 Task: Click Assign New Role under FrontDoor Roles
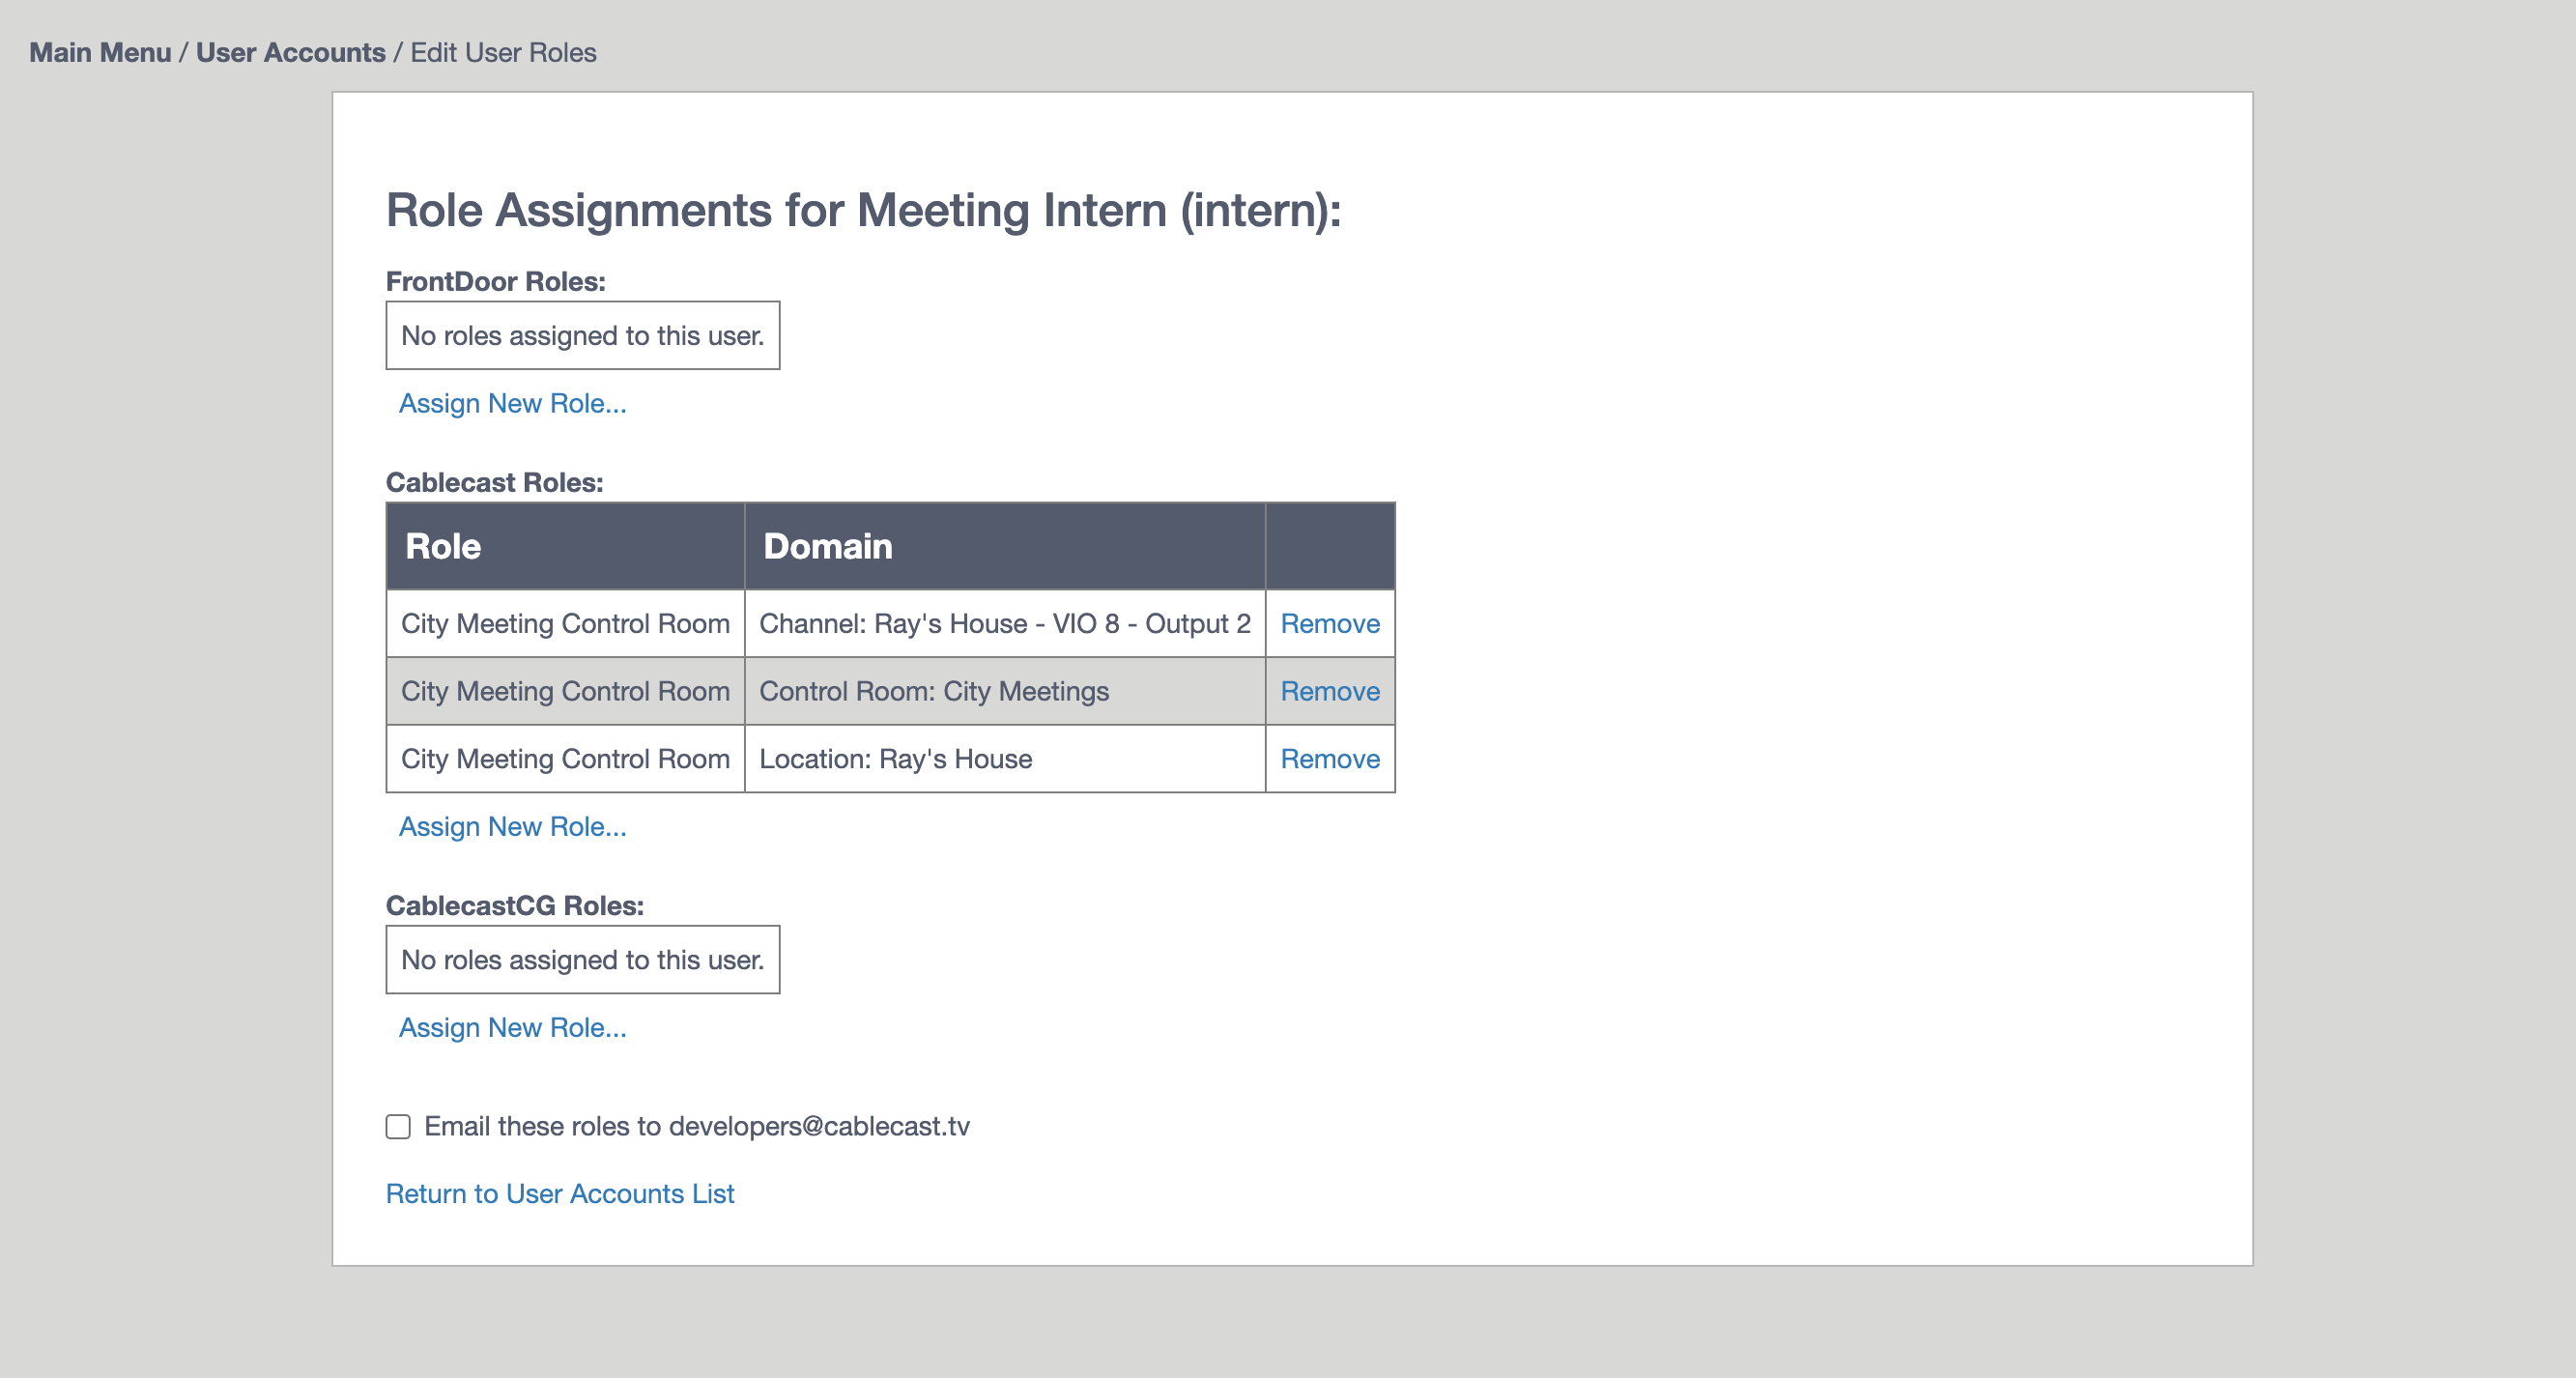coord(511,402)
